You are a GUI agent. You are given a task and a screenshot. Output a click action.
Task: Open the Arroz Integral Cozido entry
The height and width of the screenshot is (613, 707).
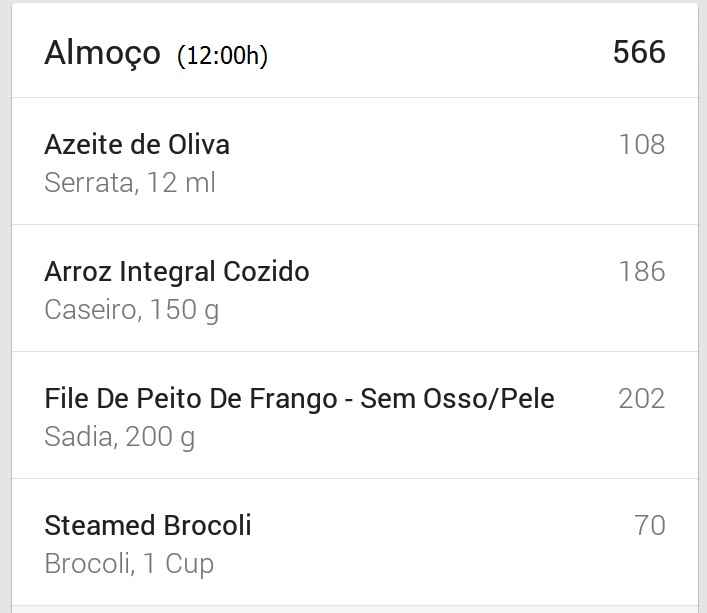[x=177, y=272]
